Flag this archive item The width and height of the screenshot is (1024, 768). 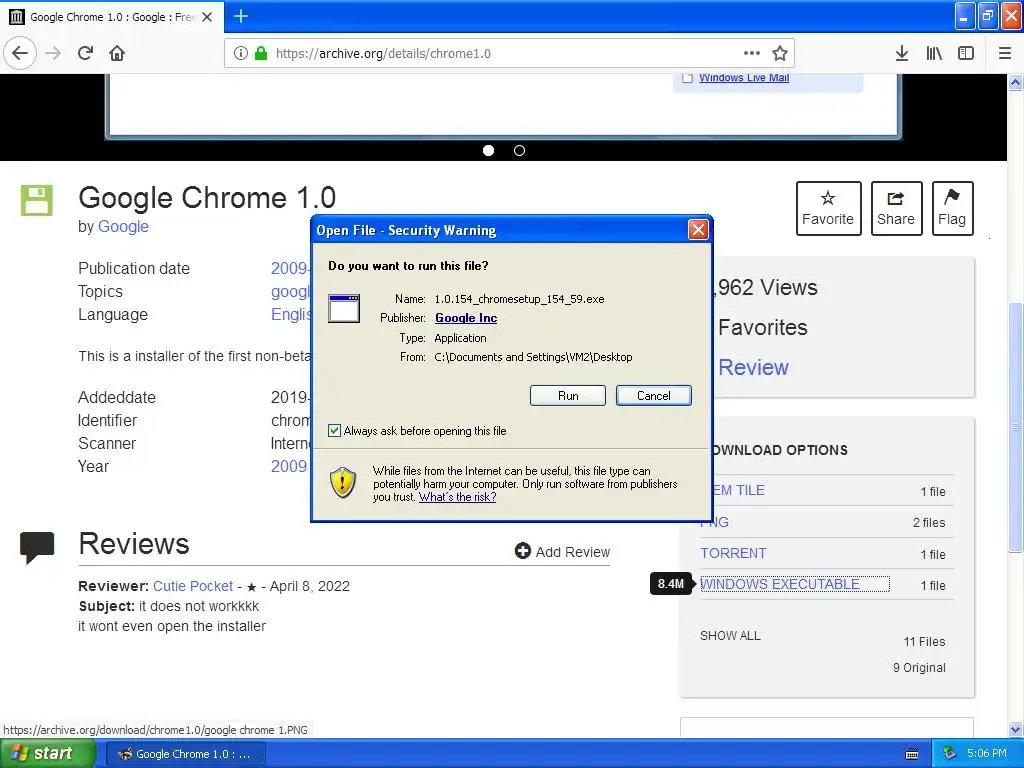click(x=952, y=208)
